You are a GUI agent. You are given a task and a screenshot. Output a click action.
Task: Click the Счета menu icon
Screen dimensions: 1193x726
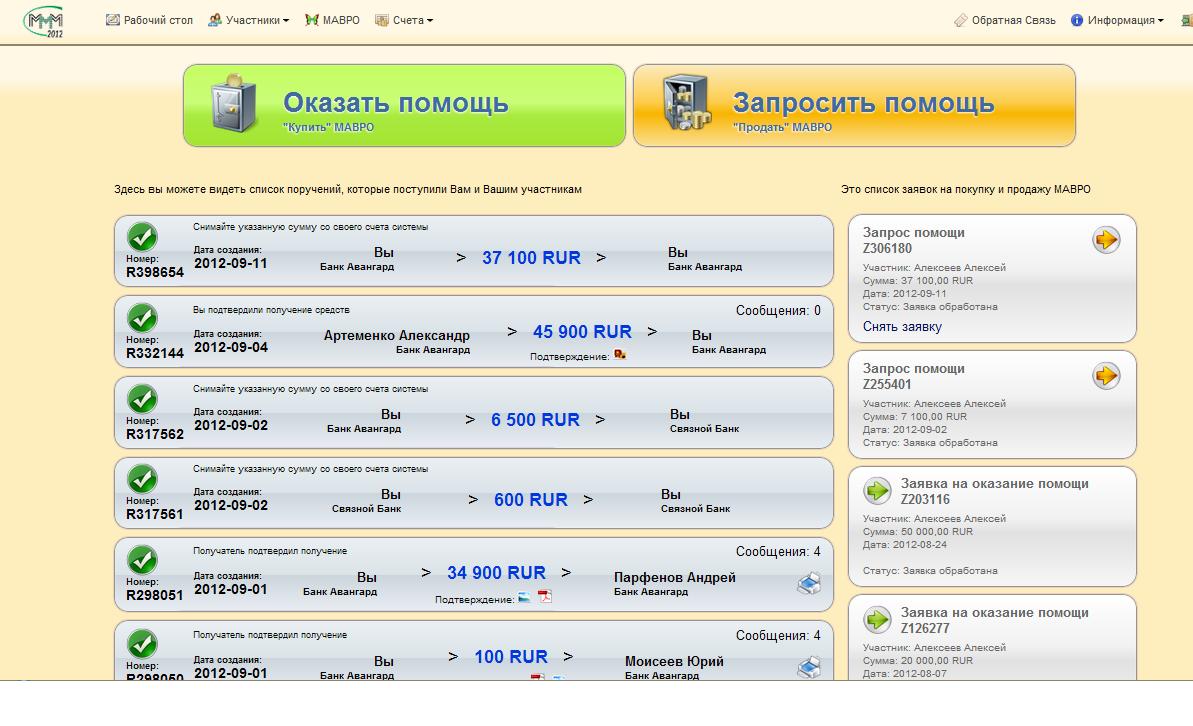click(x=382, y=21)
